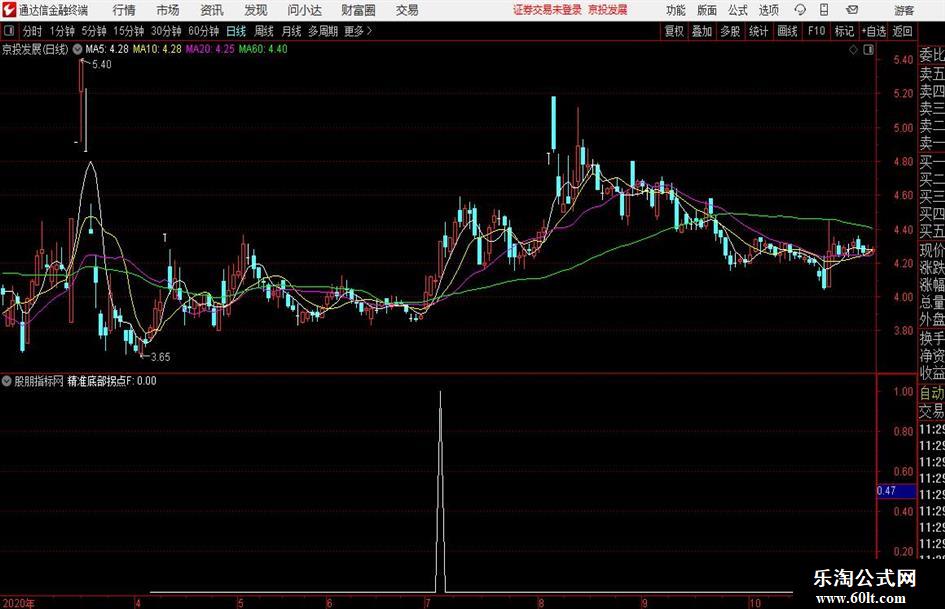Open the 市场 menu
This screenshot has height=609, width=945.
coord(168,10)
